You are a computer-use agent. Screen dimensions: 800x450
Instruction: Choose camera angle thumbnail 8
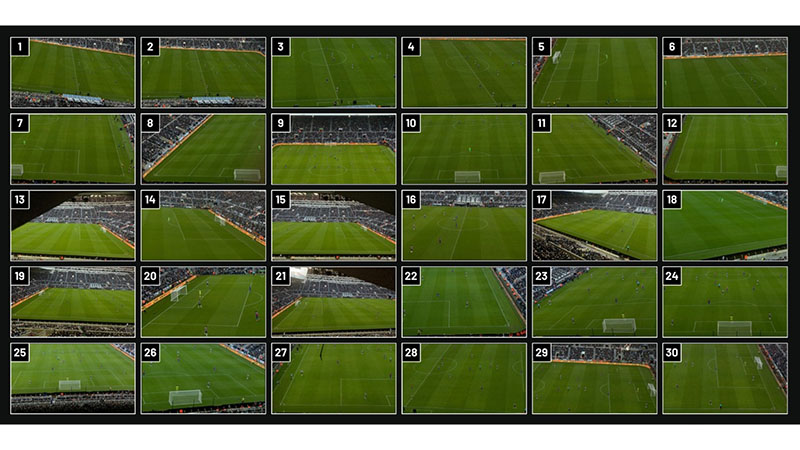click(203, 148)
